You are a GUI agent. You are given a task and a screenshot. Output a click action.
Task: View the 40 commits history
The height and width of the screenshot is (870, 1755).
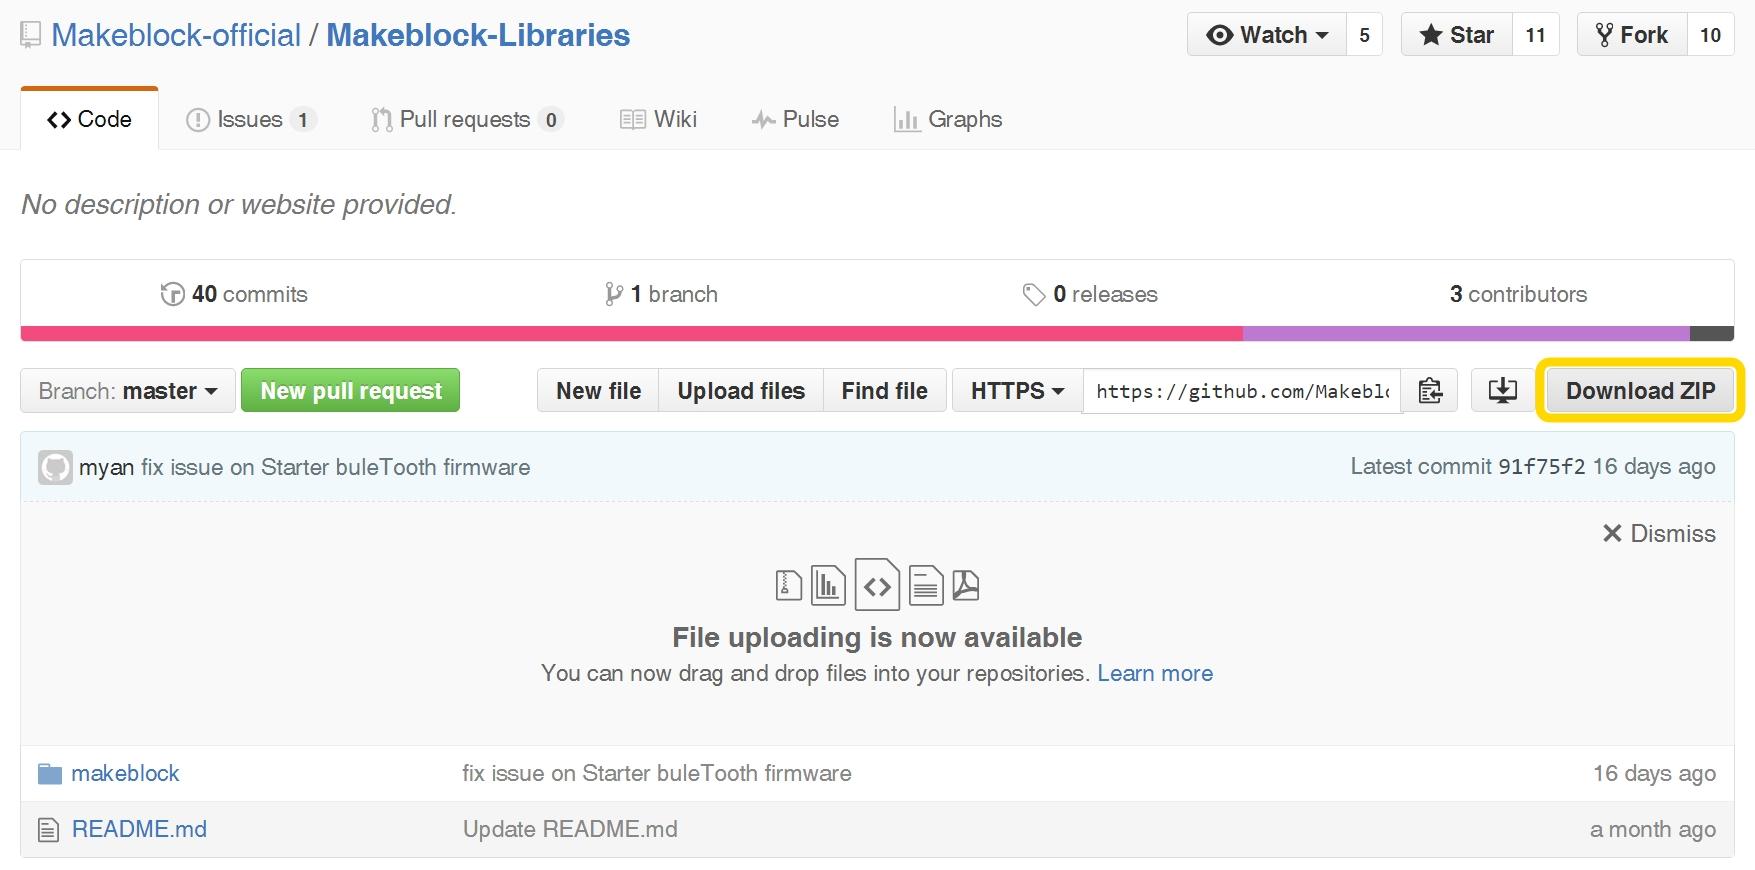(234, 294)
